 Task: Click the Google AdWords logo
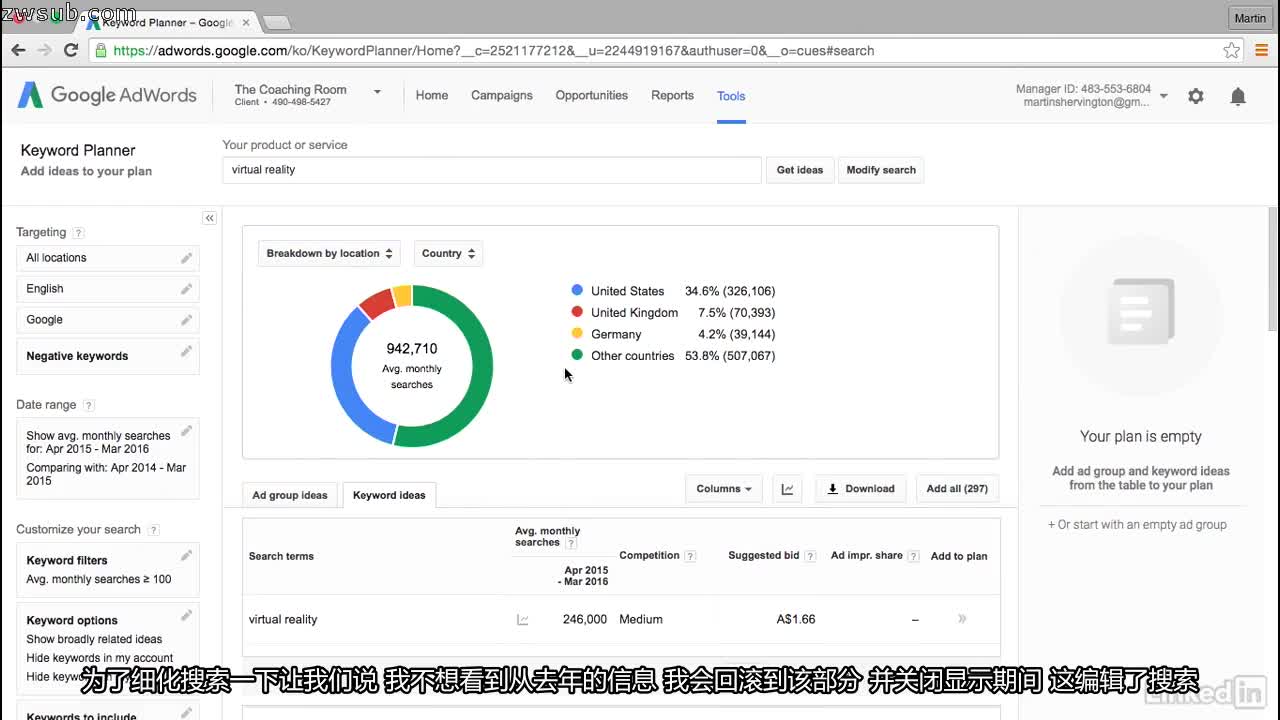click(107, 95)
